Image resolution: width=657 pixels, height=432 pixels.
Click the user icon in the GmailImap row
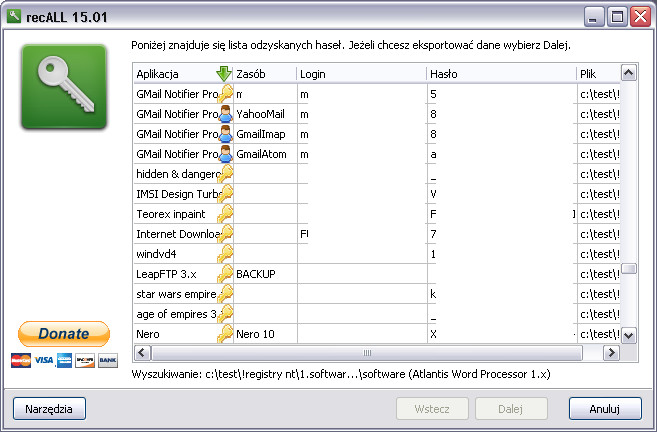coord(225,134)
